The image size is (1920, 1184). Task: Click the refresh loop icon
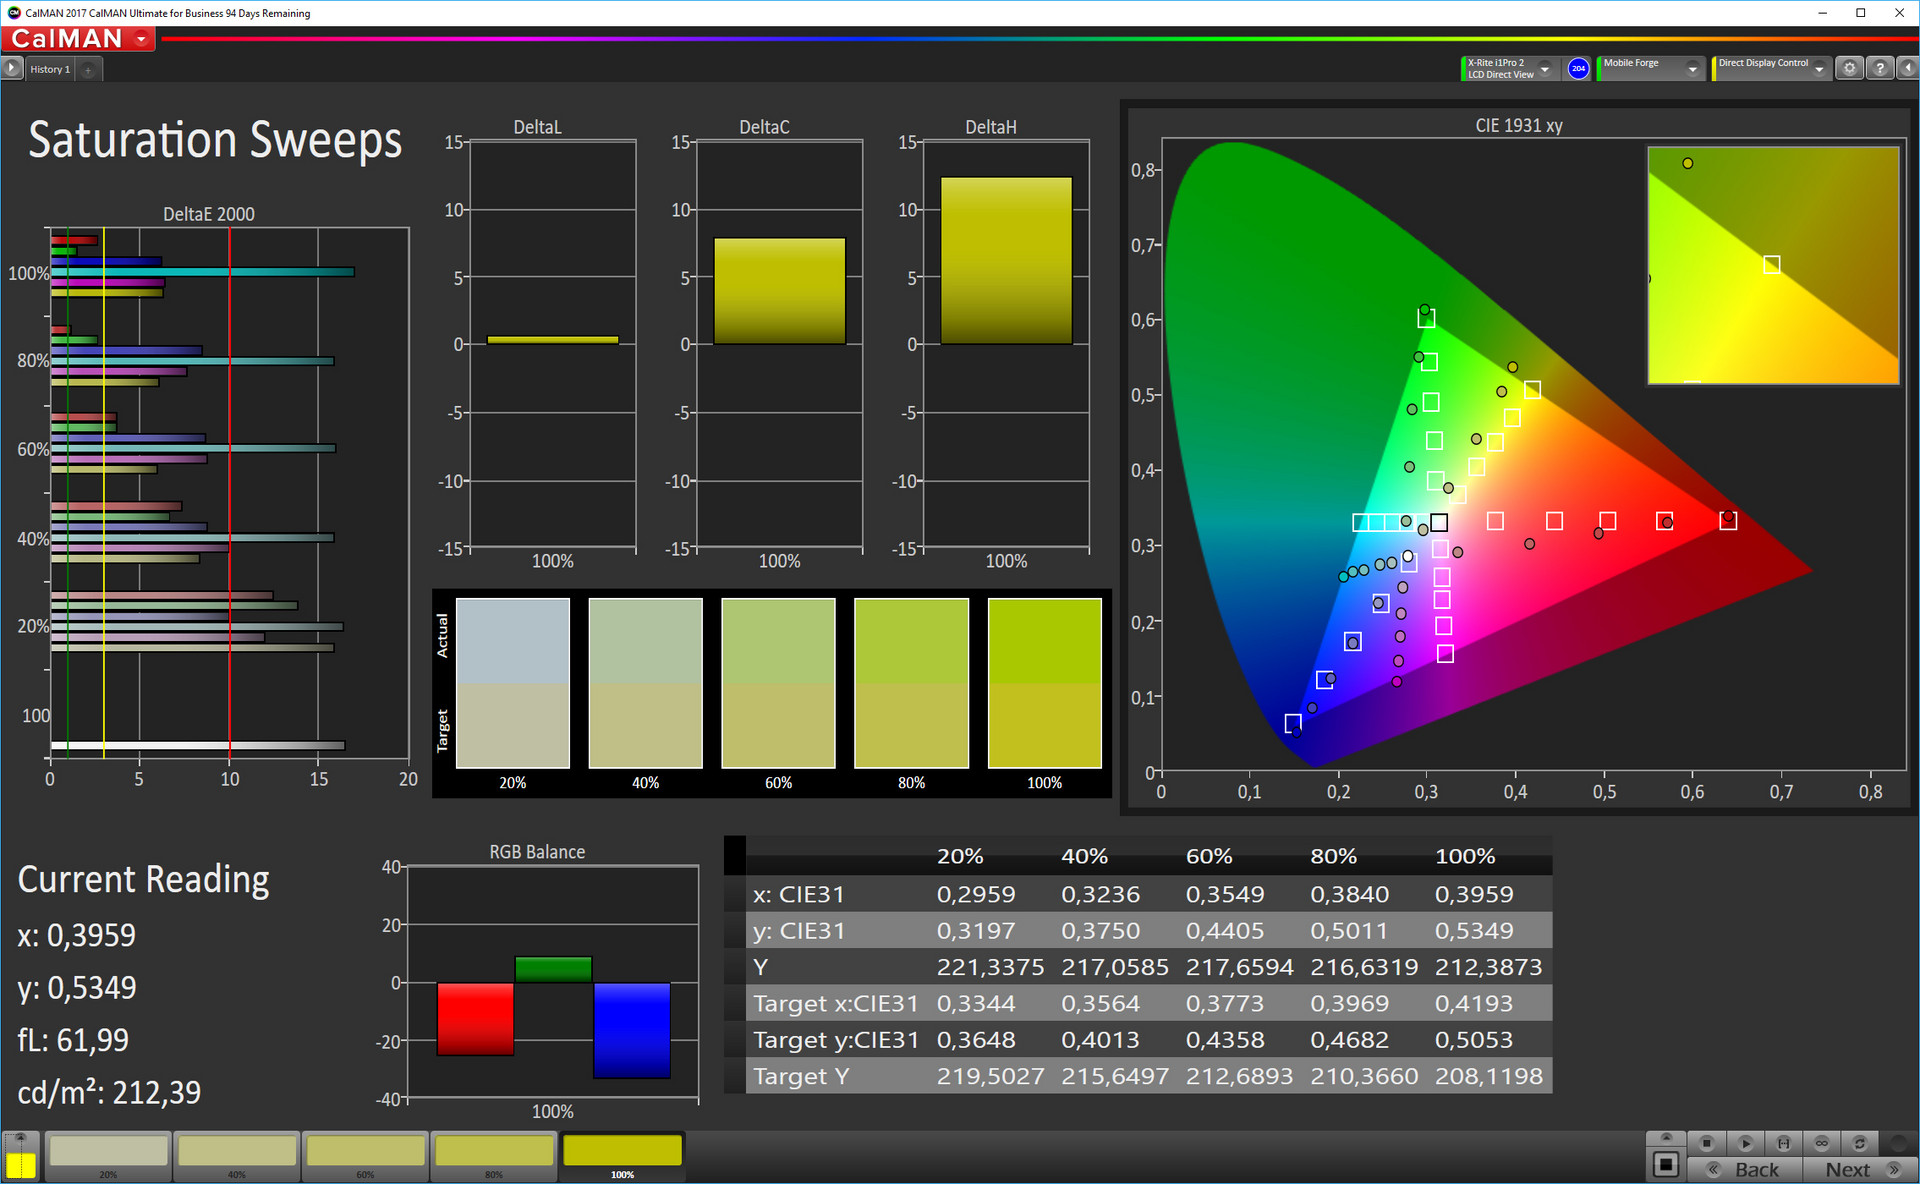pos(1860,1143)
